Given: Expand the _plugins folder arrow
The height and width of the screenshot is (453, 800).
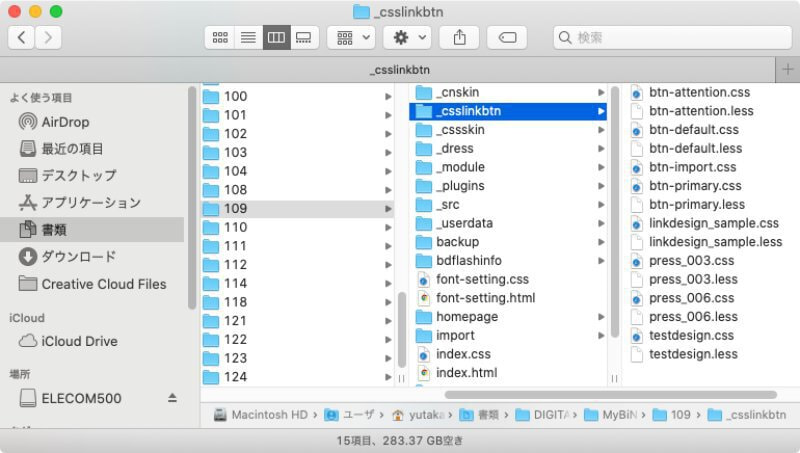Looking at the screenshot, I should 601,186.
